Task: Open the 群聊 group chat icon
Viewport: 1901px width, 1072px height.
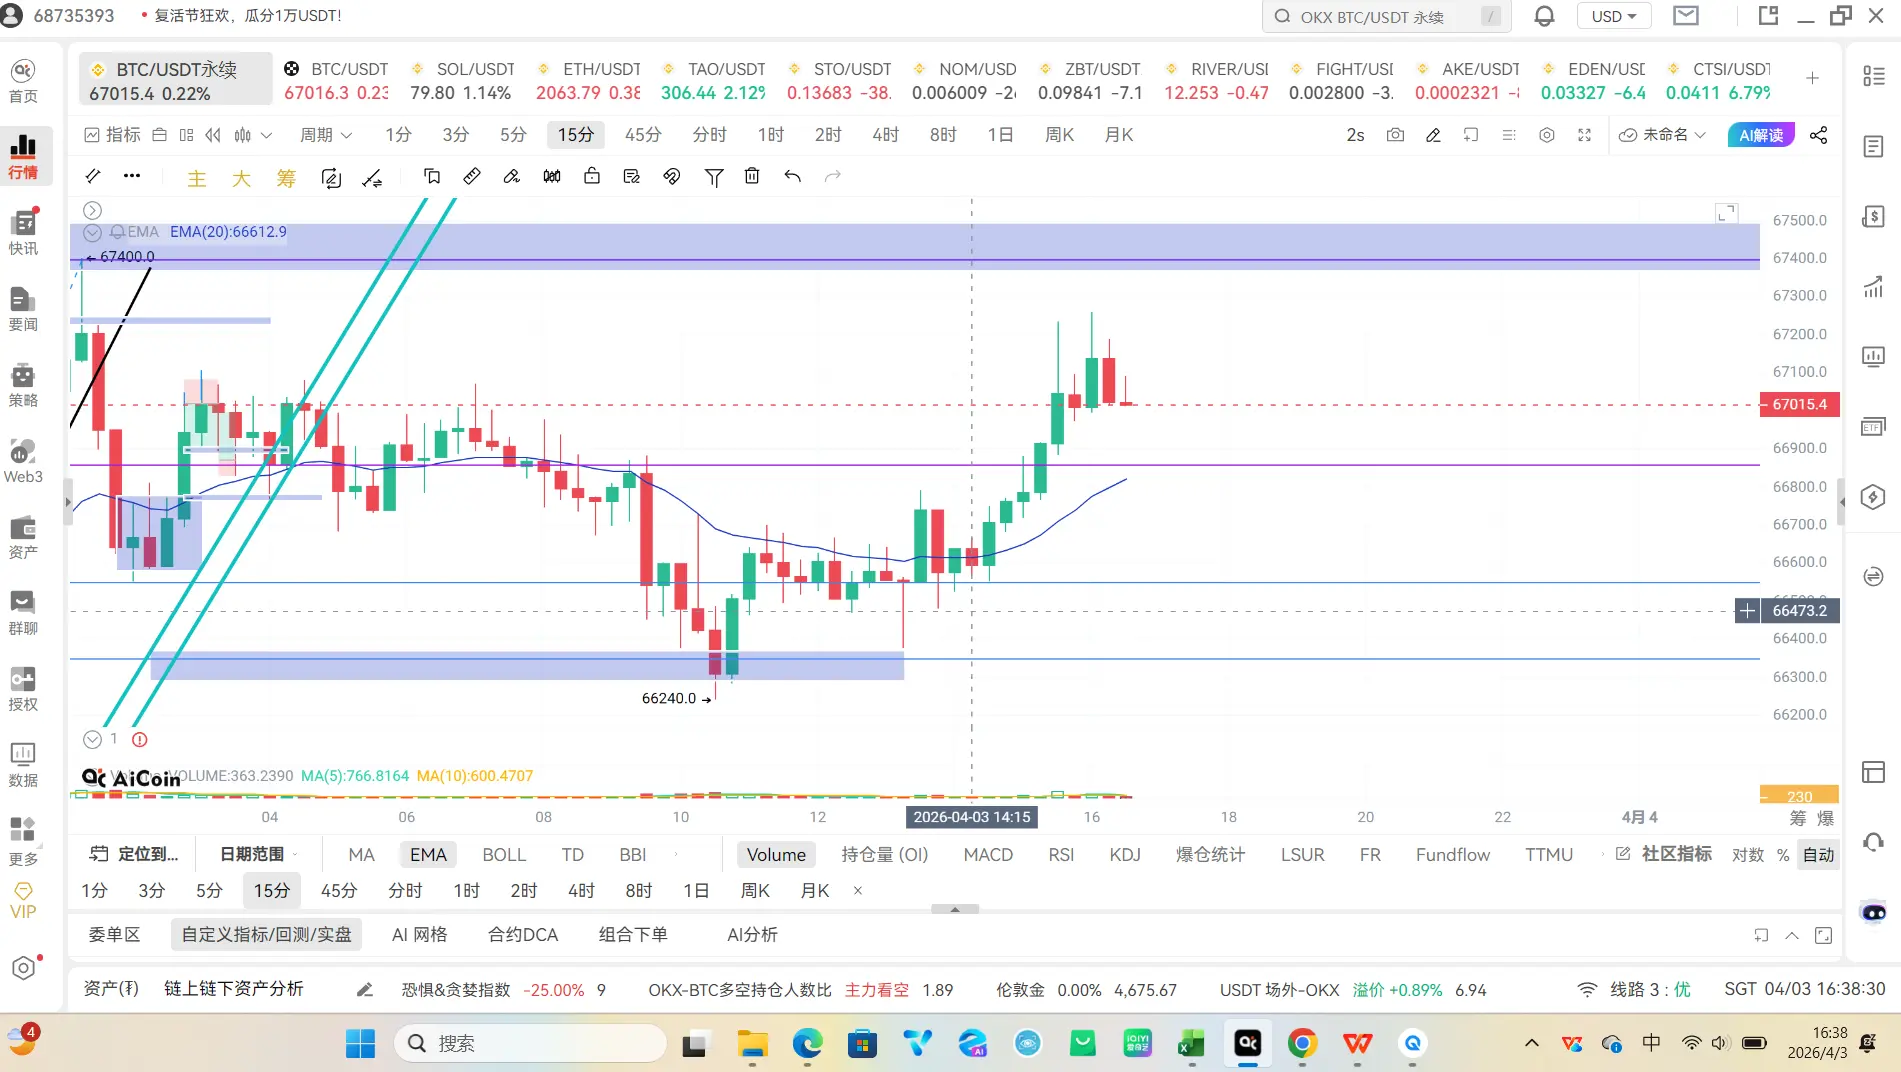Action: click(23, 612)
